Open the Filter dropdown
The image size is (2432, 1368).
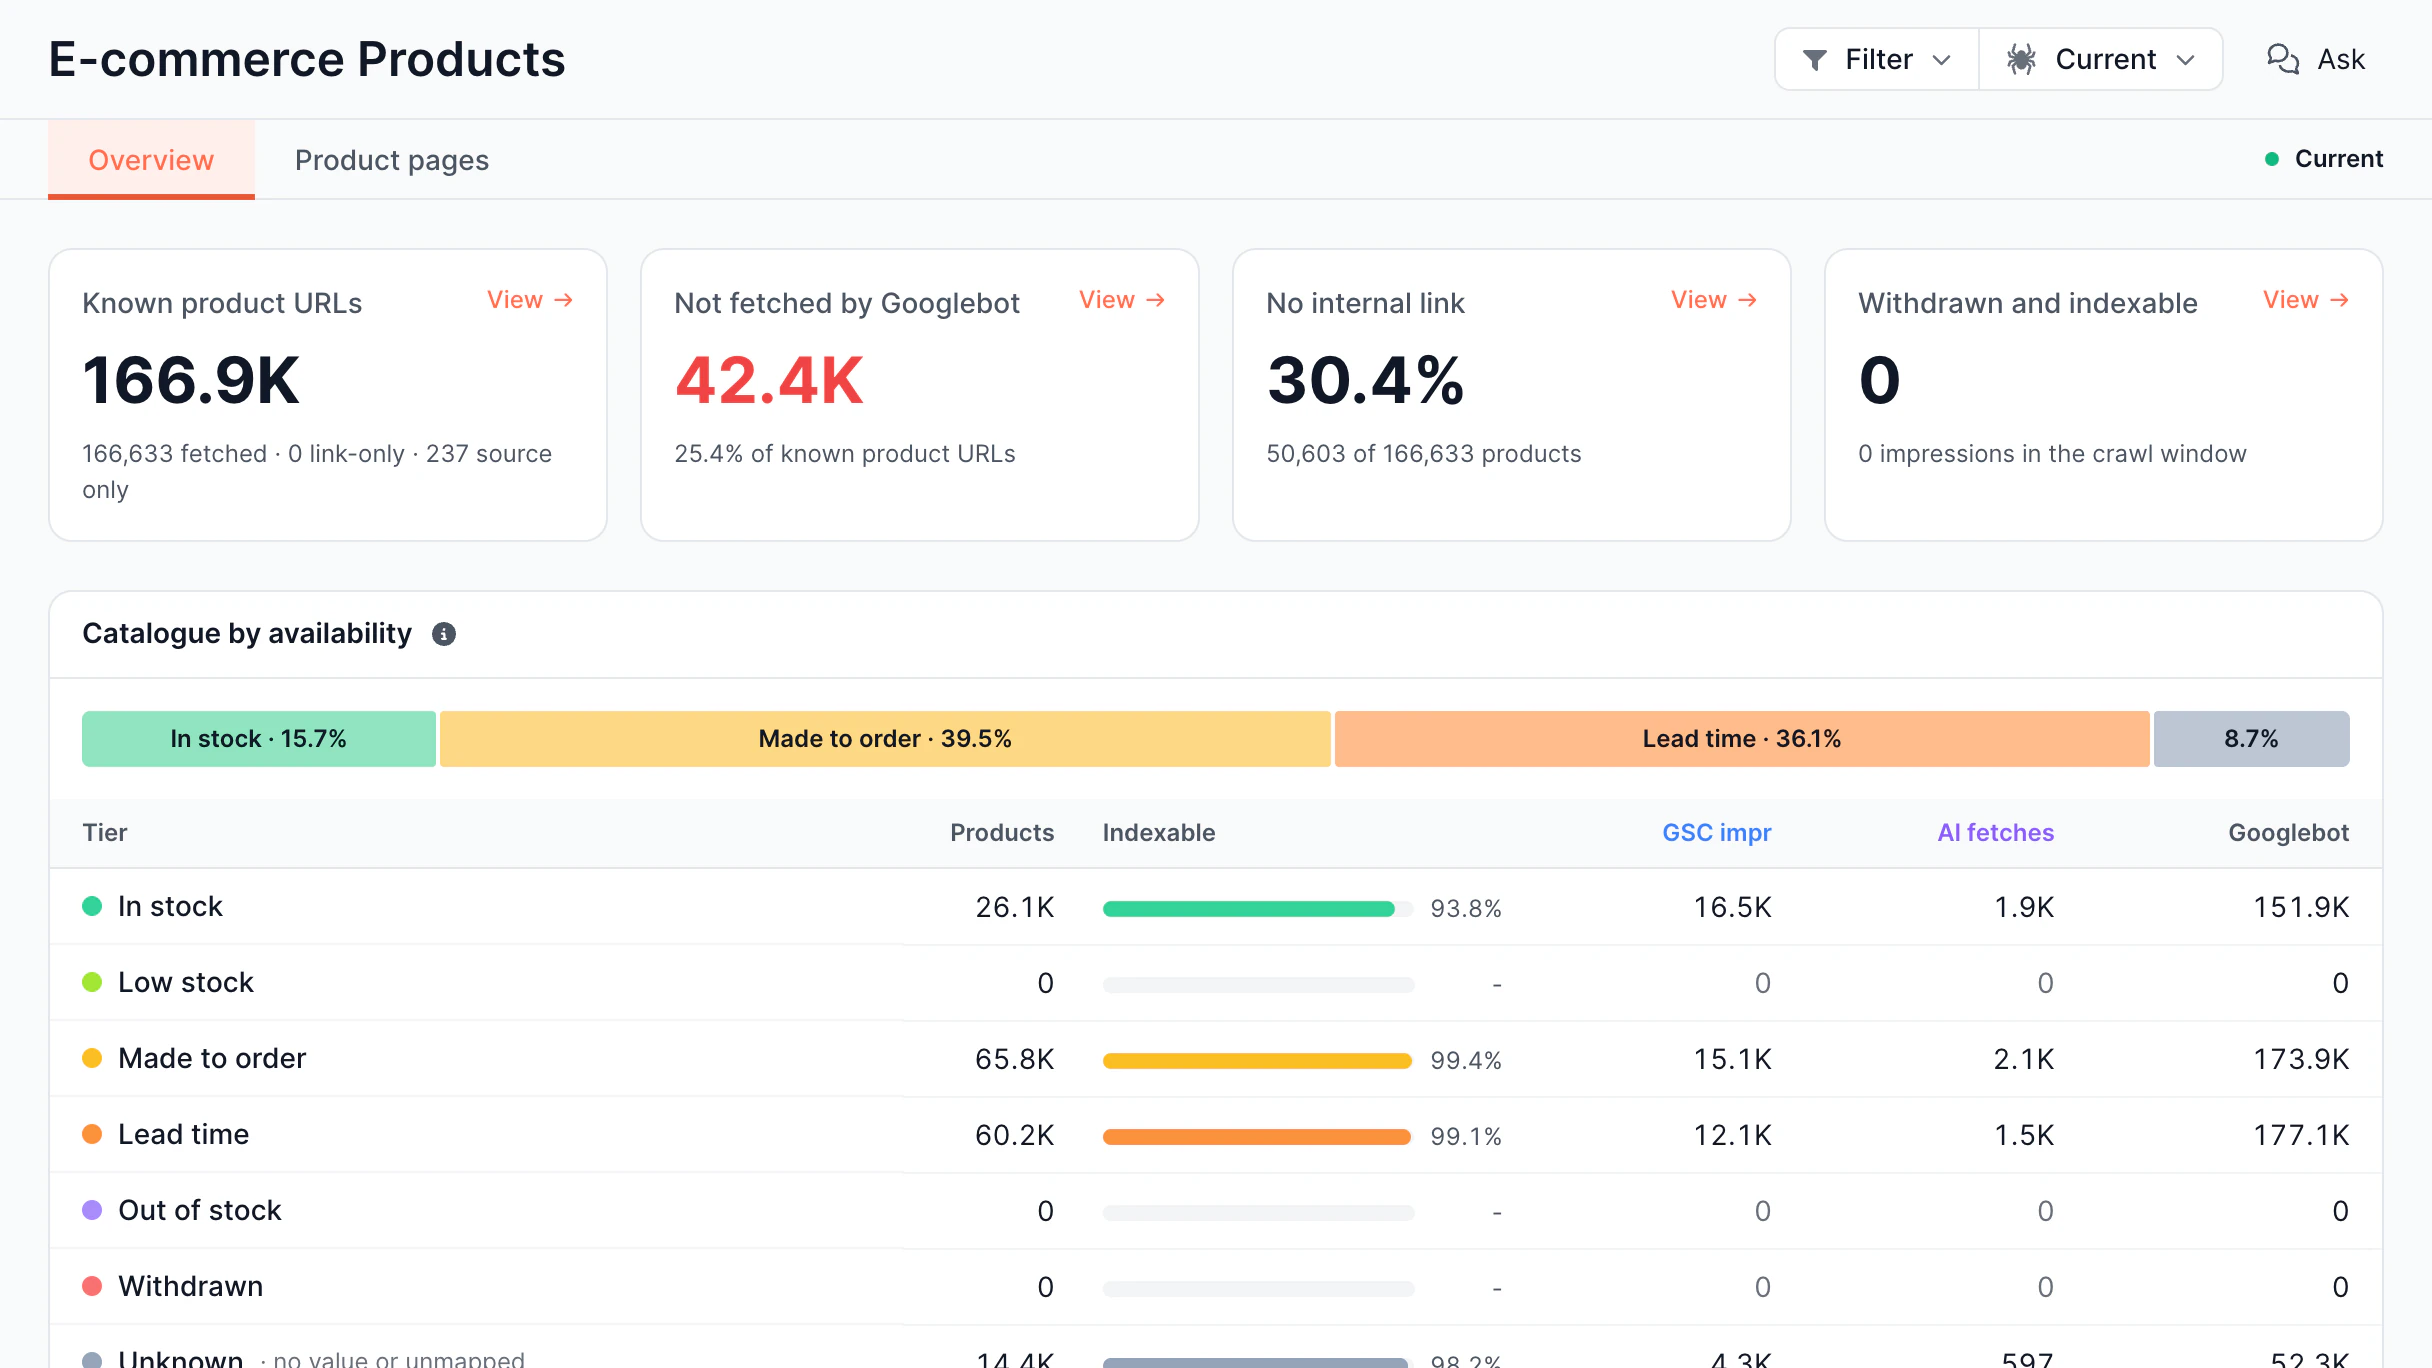(x=1877, y=59)
